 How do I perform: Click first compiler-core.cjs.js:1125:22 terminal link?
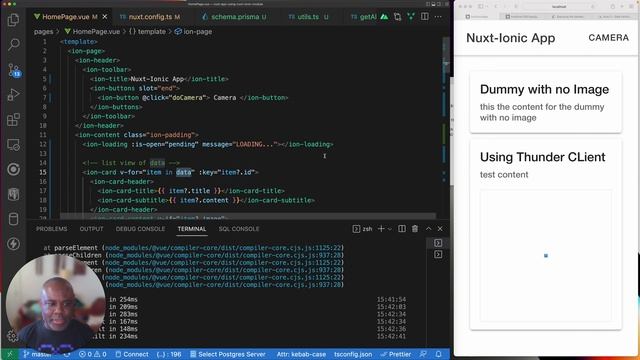(x=224, y=248)
